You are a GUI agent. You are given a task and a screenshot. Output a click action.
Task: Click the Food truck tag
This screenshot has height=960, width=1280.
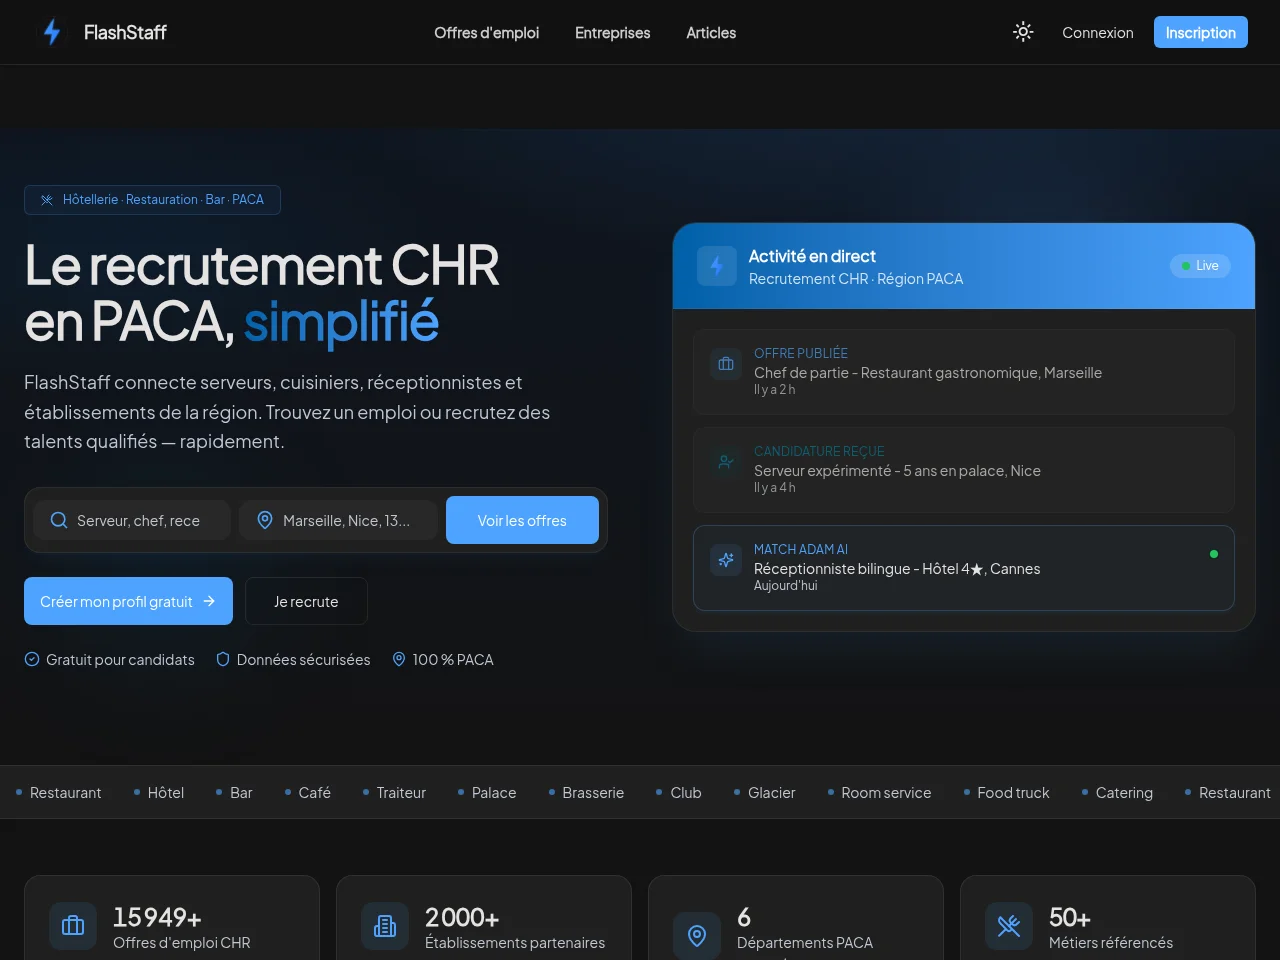click(1013, 793)
